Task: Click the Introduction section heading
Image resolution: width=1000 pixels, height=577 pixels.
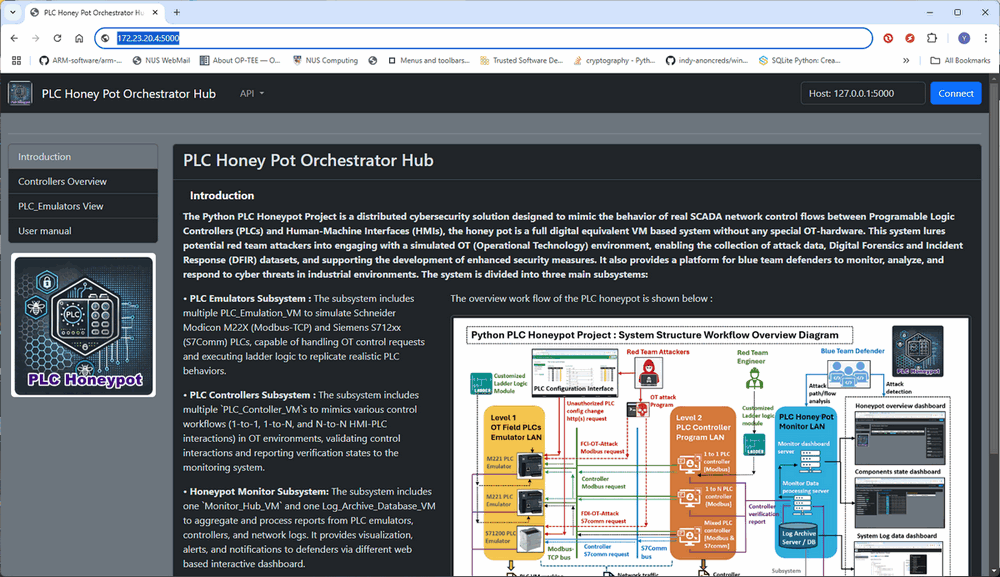Action: [x=222, y=196]
